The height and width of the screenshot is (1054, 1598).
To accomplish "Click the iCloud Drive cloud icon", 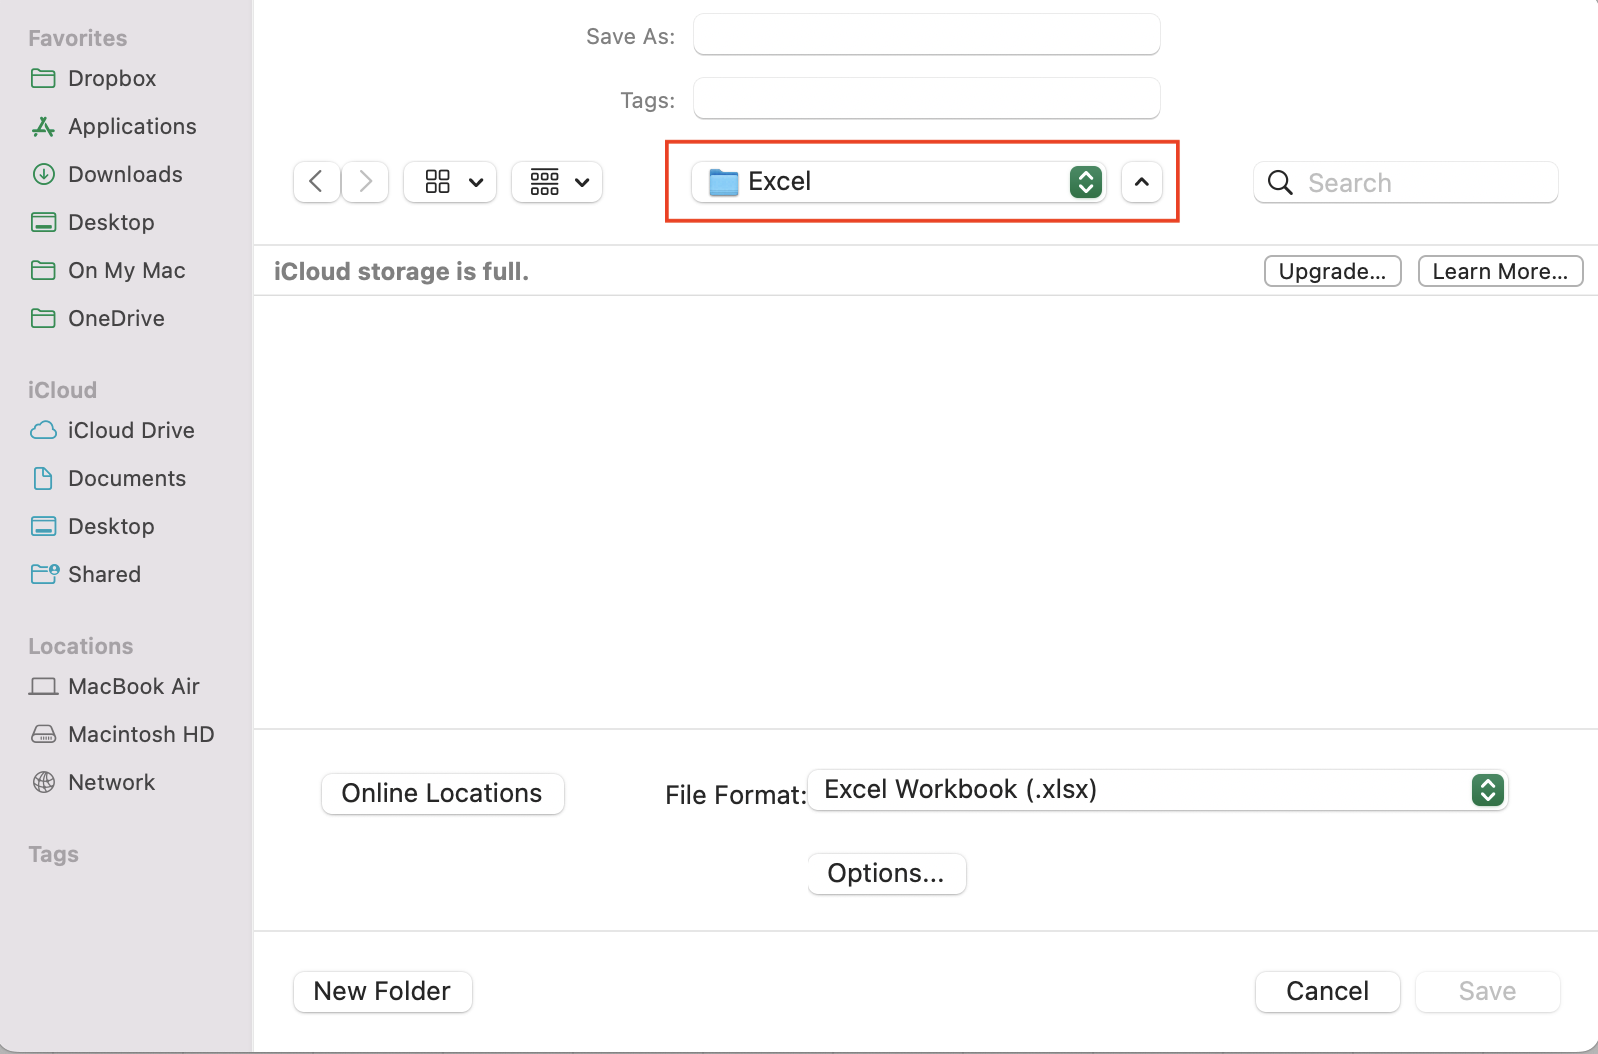I will point(43,430).
